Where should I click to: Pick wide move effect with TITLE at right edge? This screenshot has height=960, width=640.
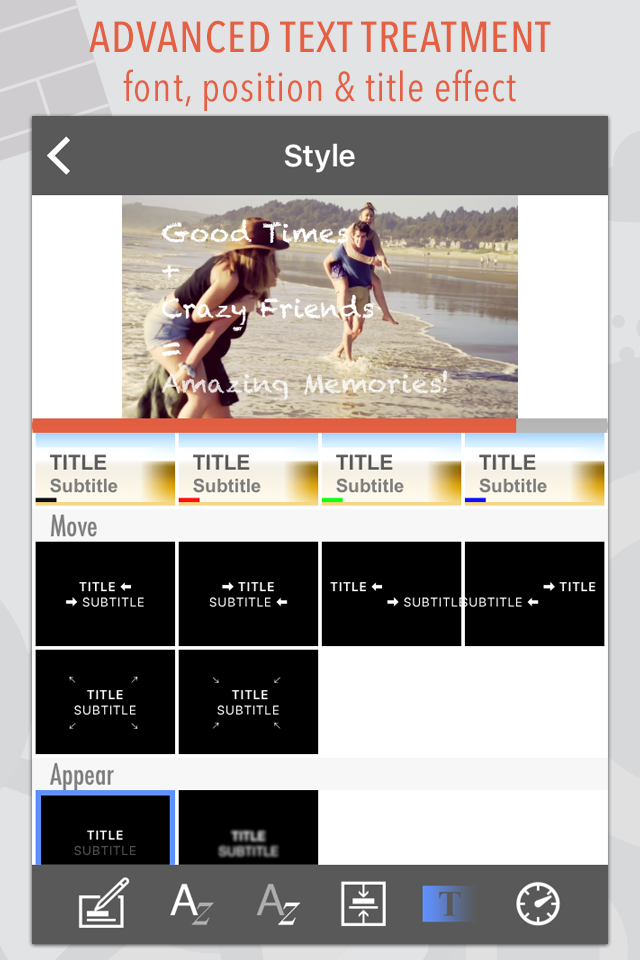click(535, 594)
